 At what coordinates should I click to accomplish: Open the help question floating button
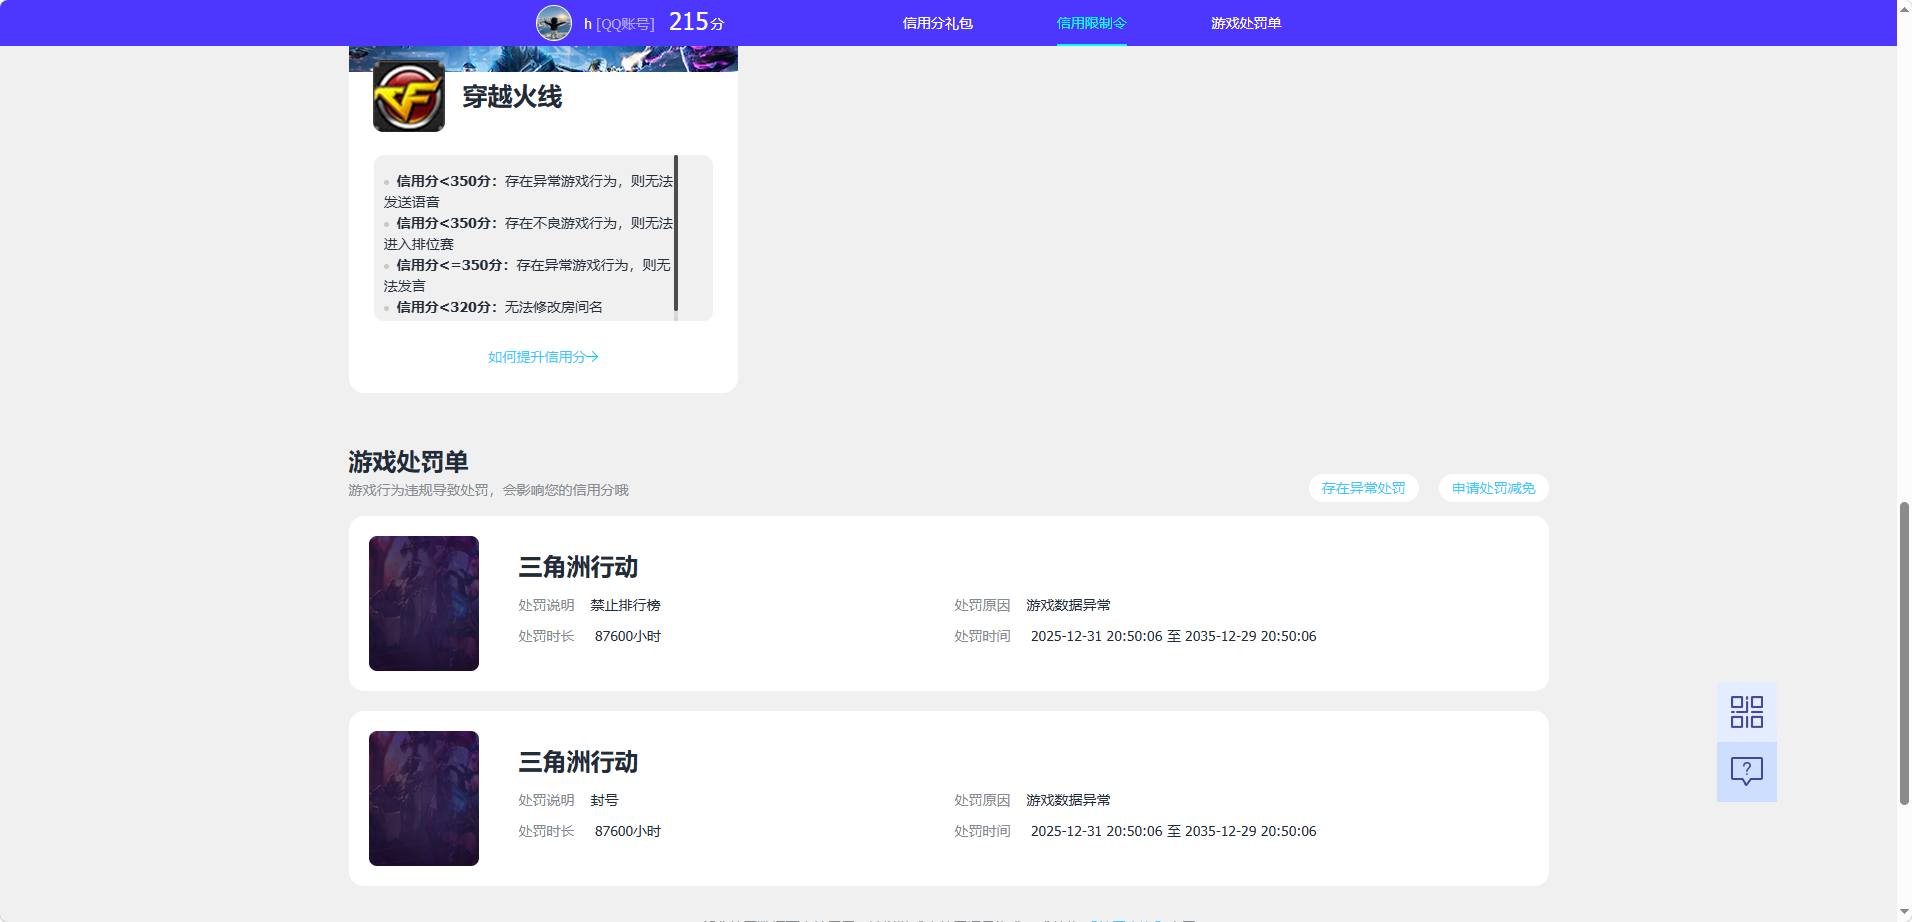coord(1747,771)
